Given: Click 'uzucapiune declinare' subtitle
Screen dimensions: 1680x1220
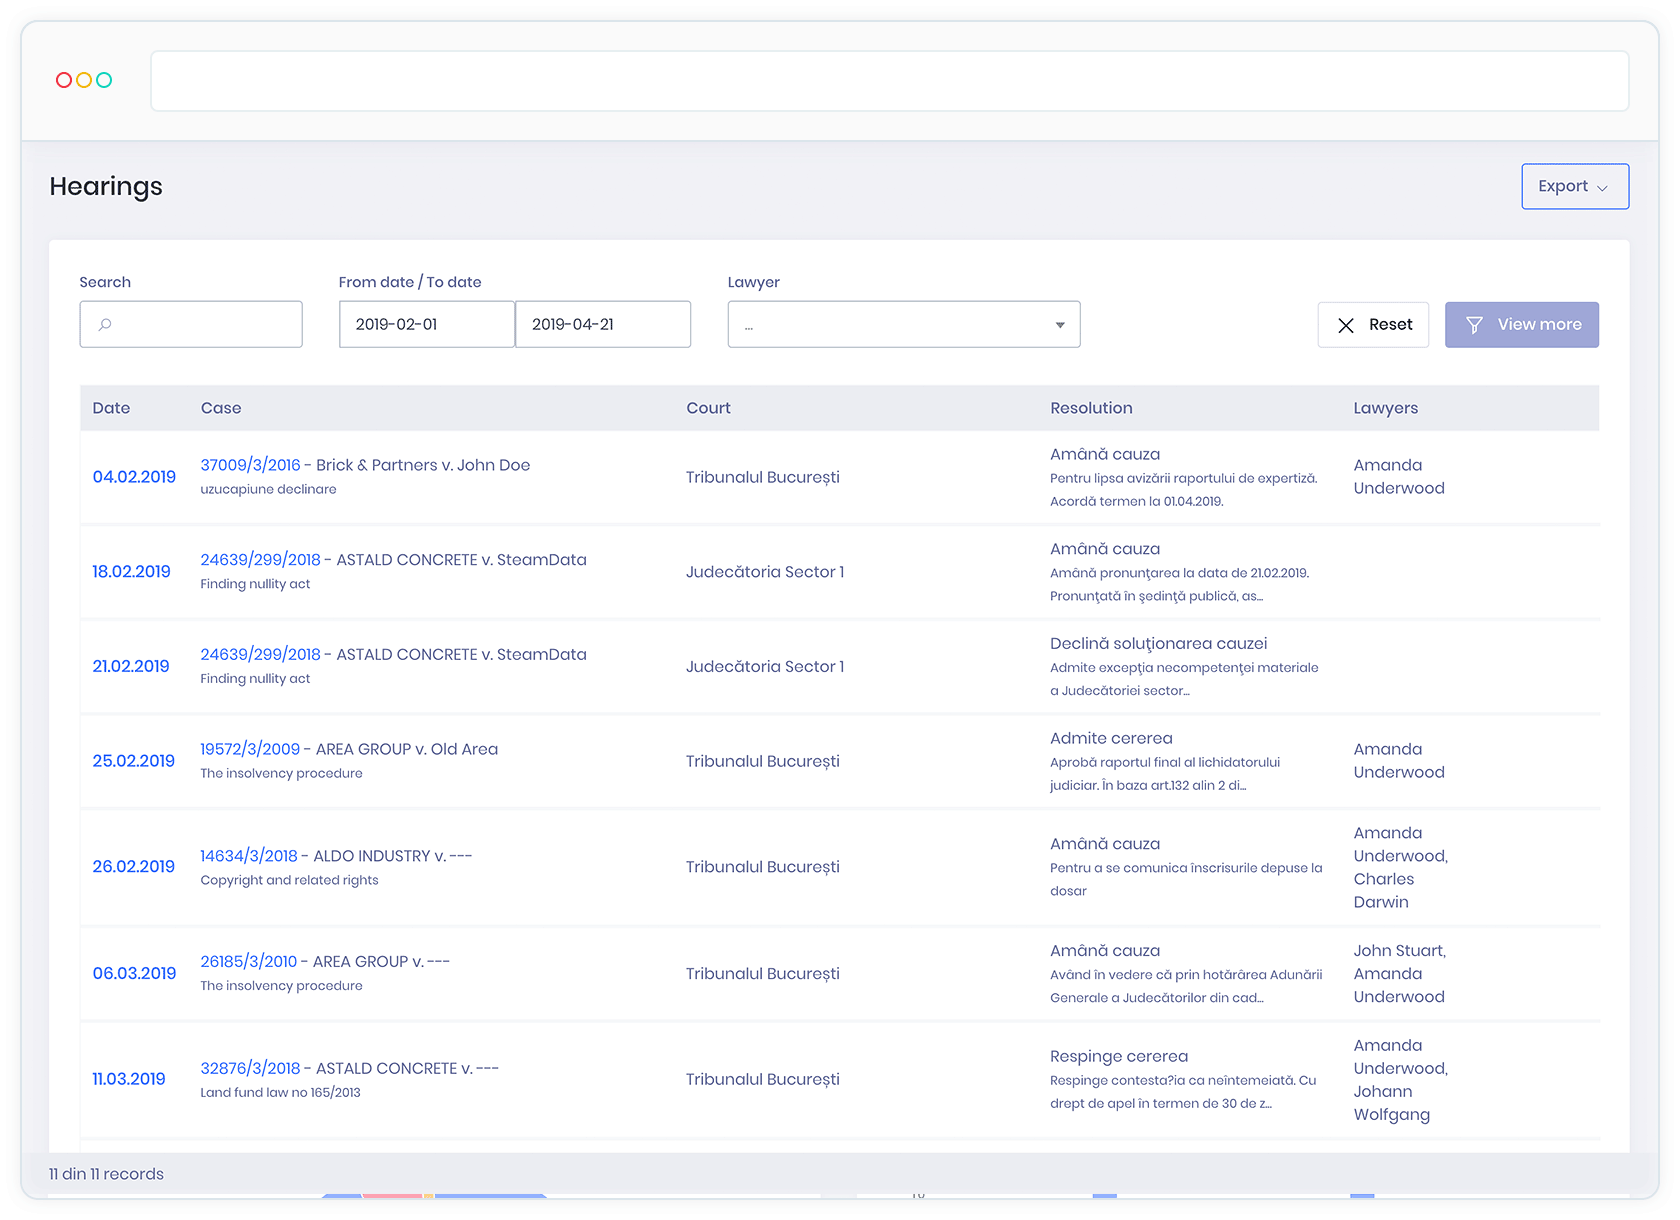Looking at the screenshot, I should pos(268,489).
